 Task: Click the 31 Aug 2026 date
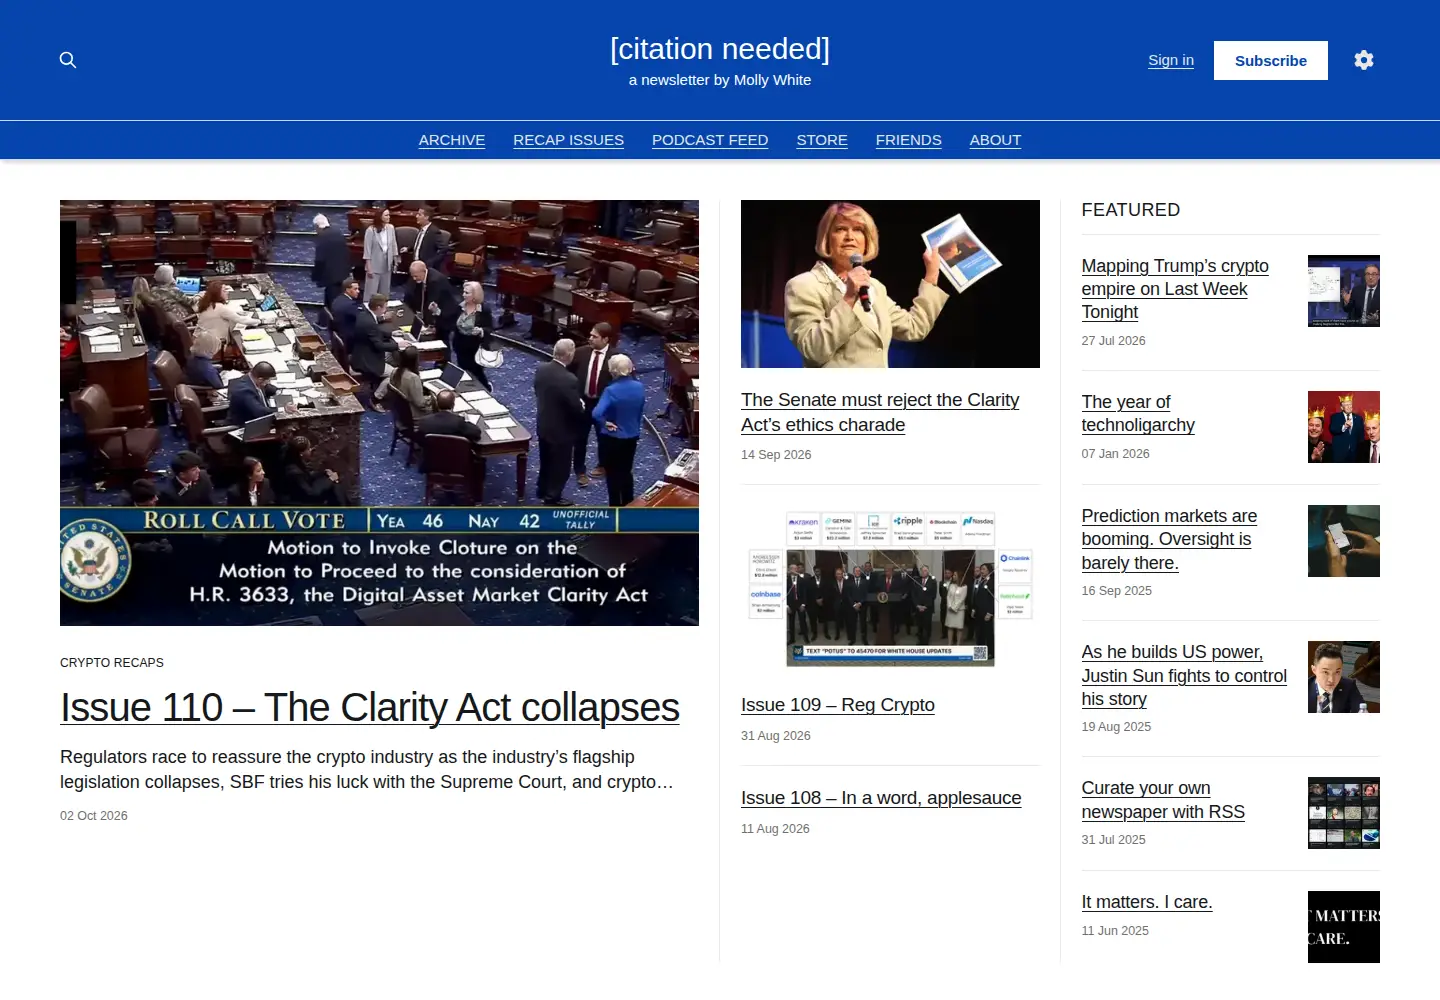776,736
